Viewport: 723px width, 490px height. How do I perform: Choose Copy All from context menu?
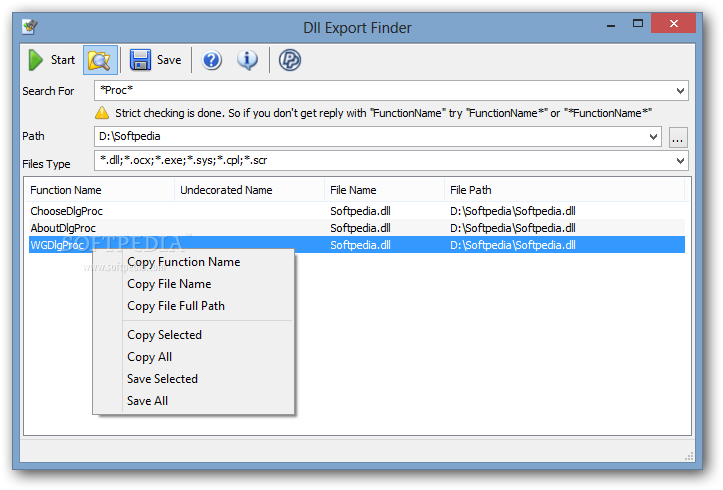(193, 357)
